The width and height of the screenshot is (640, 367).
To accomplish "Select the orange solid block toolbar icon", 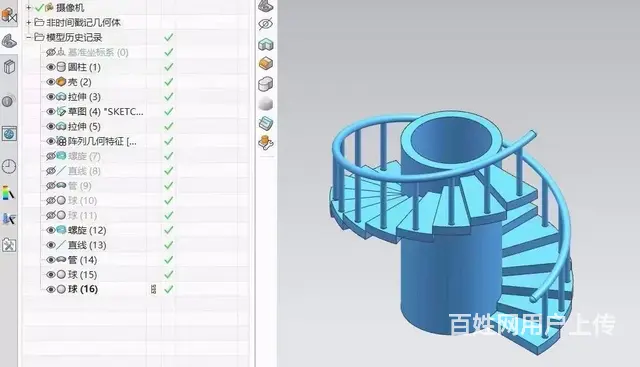I will [x=266, y=64].
